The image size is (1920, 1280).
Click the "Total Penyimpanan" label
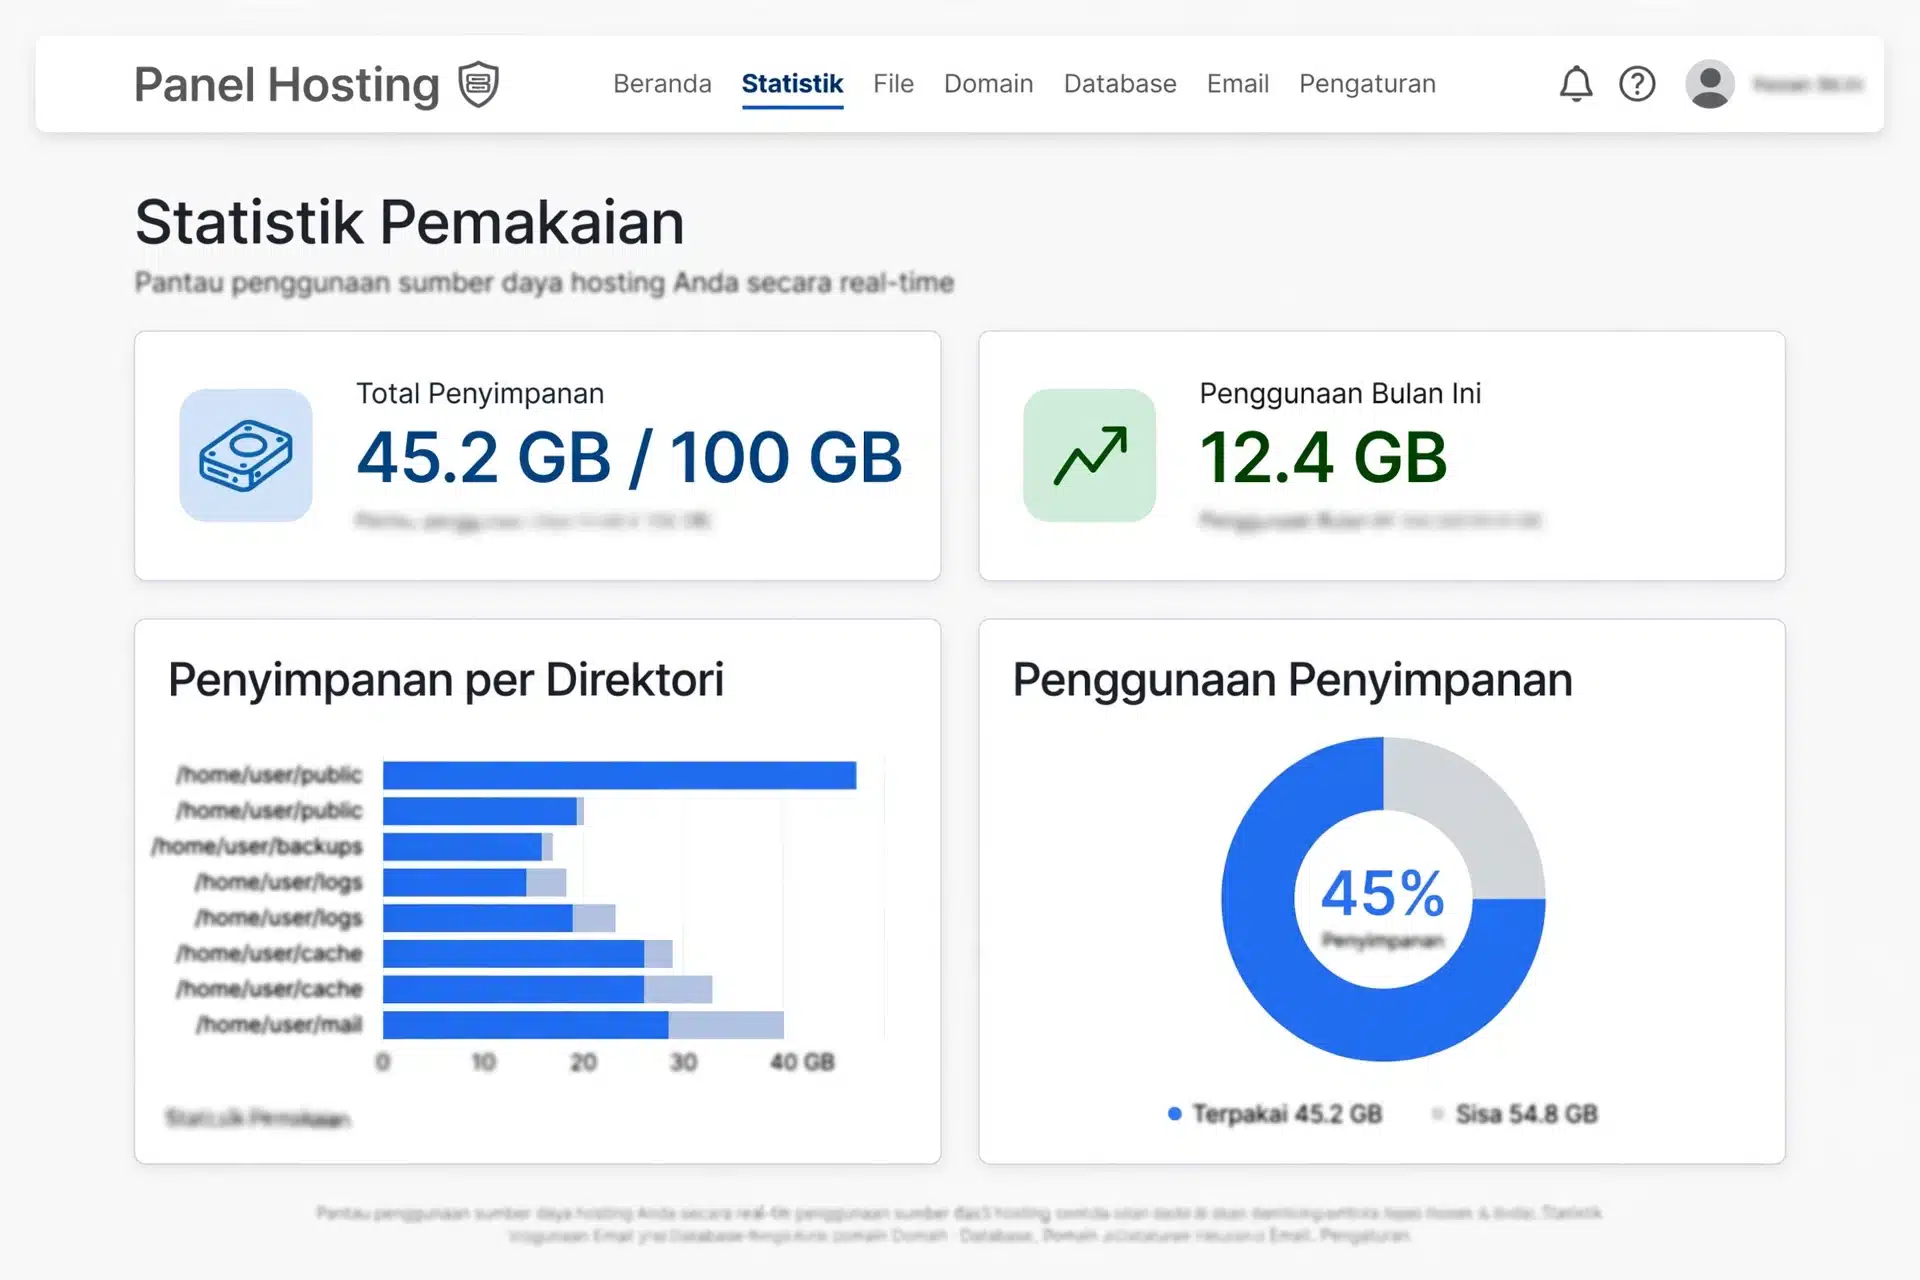tap(480, 394)
